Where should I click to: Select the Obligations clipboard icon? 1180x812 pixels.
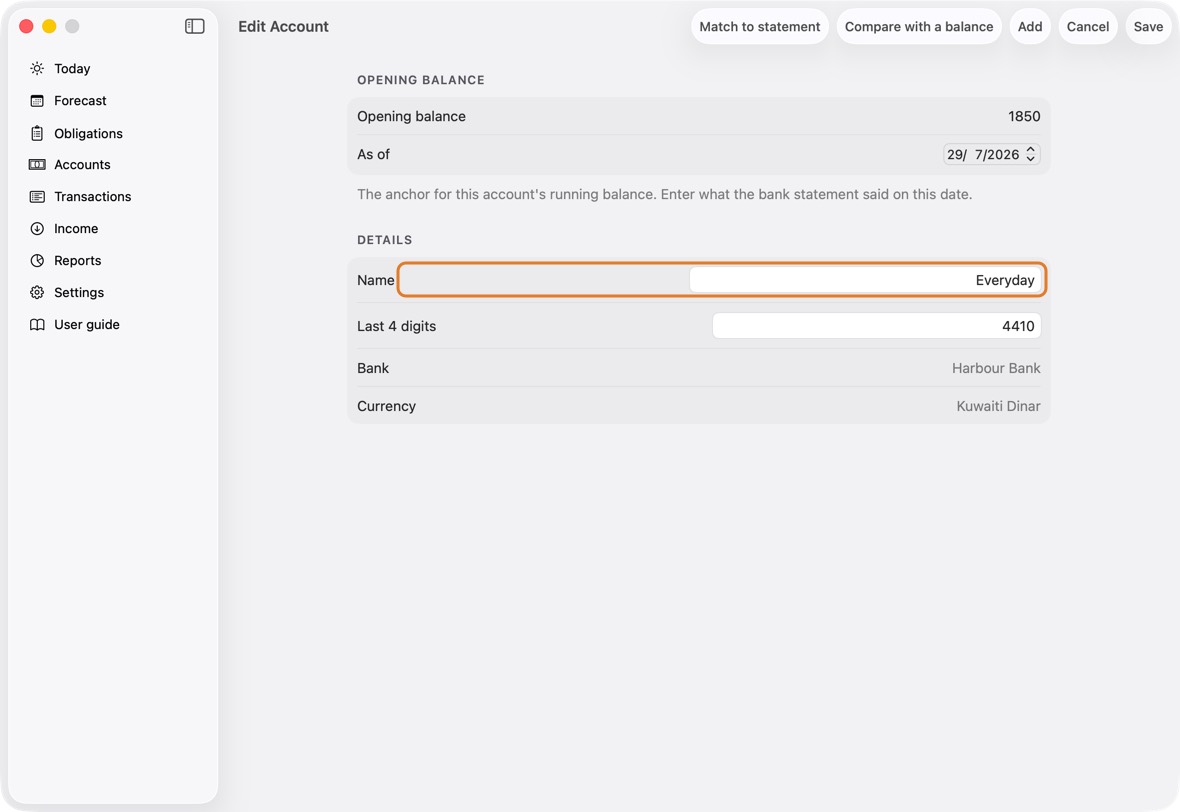point(37,133)
